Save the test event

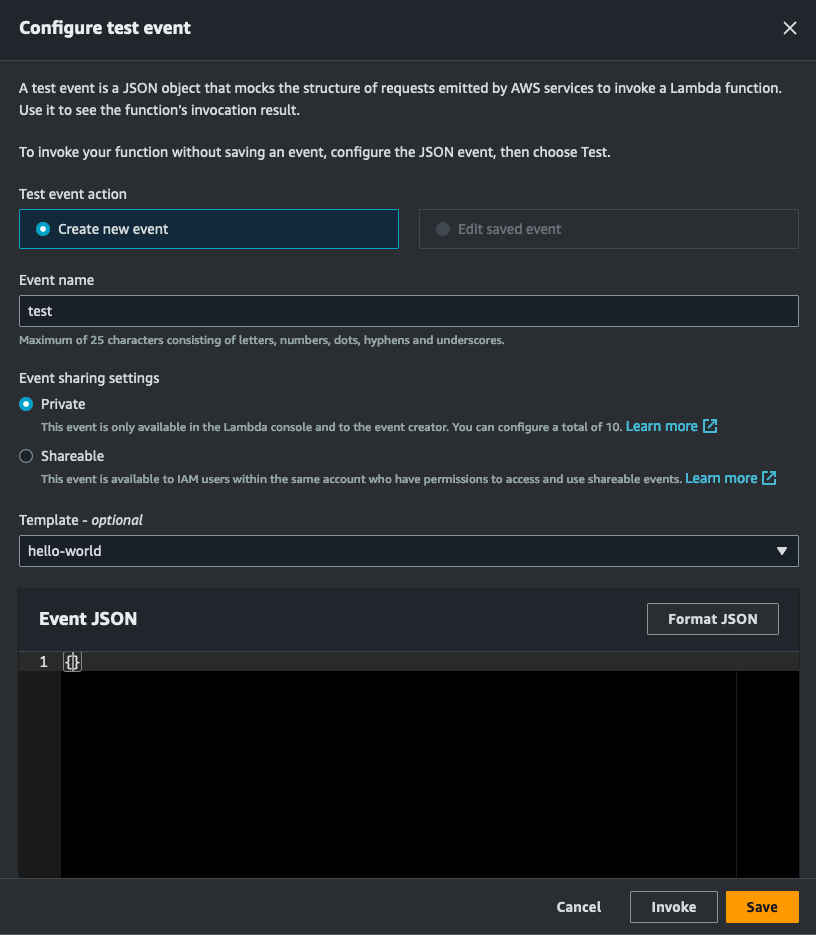(762, 907)
